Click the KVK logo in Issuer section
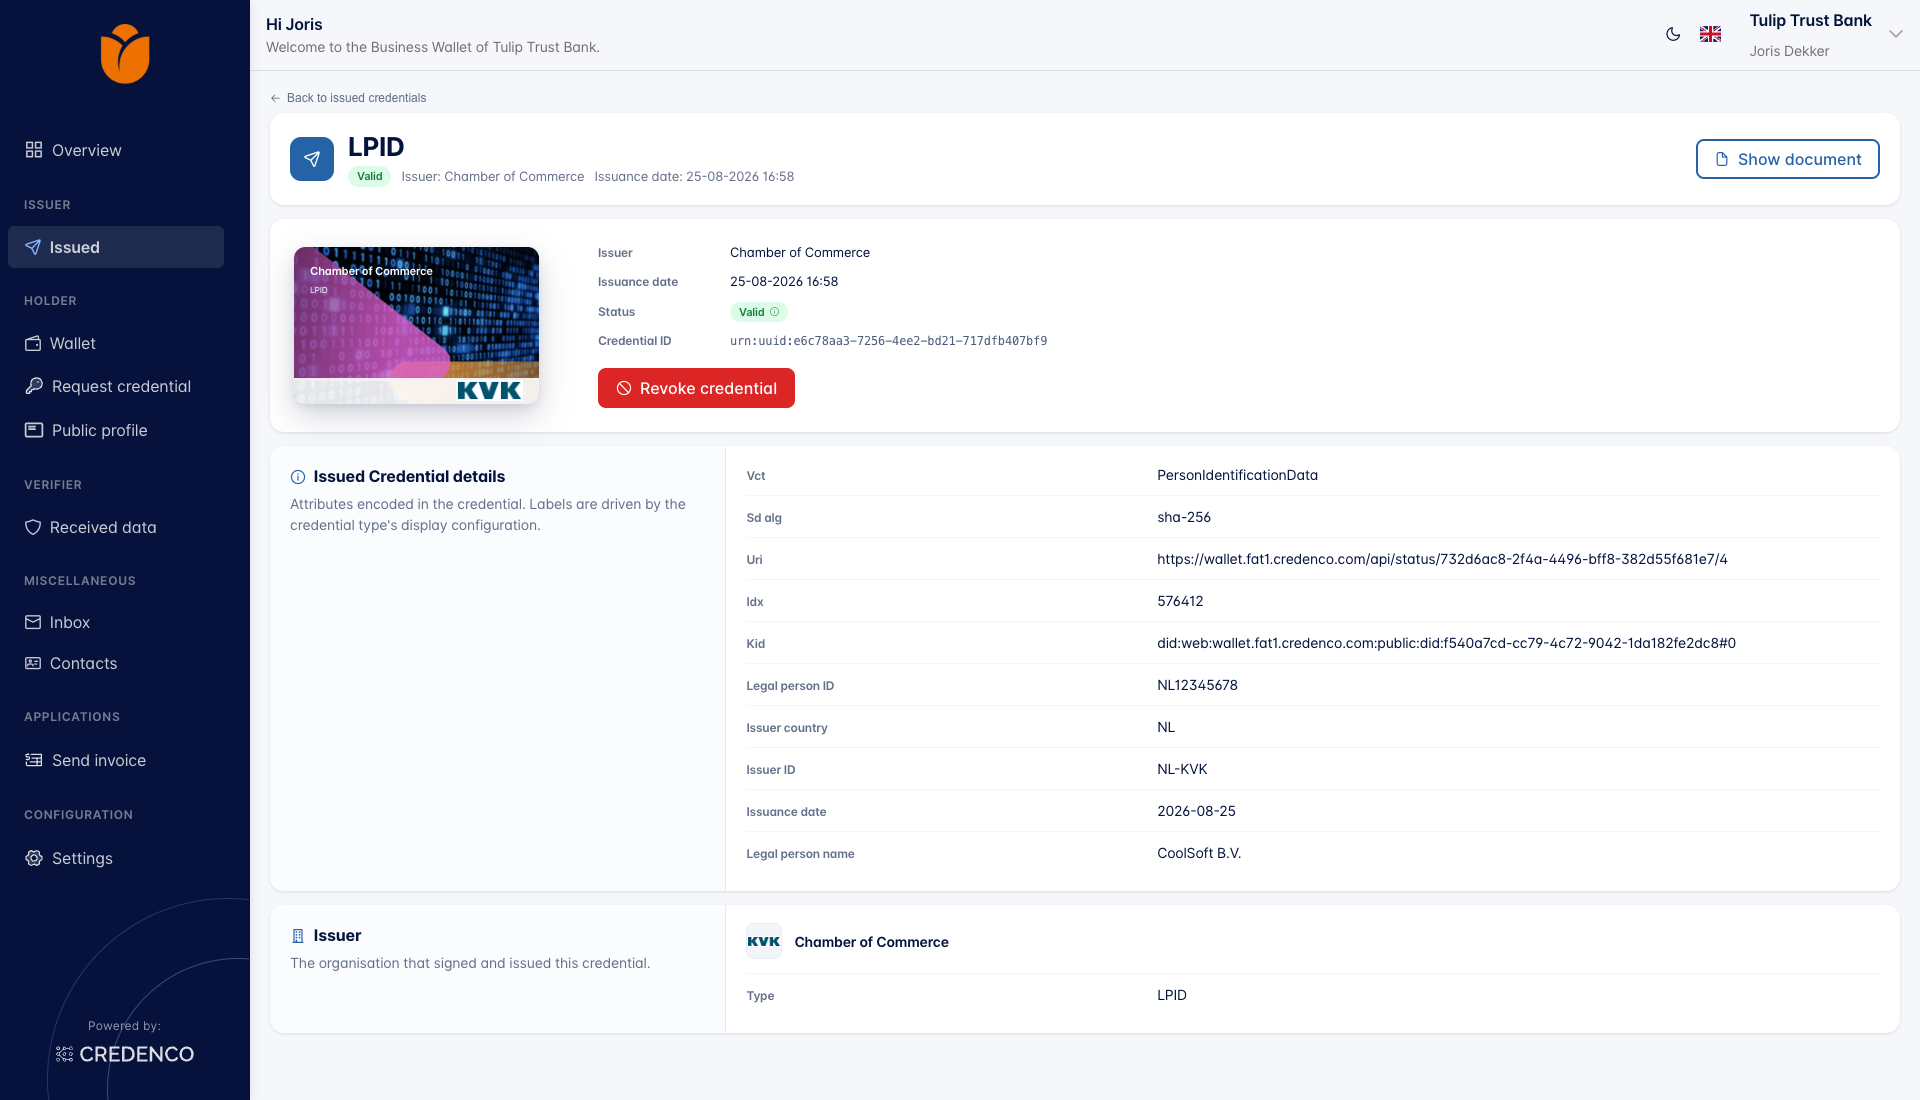Viewport: 1920px width, 1100px height. (x=764, y=942)
